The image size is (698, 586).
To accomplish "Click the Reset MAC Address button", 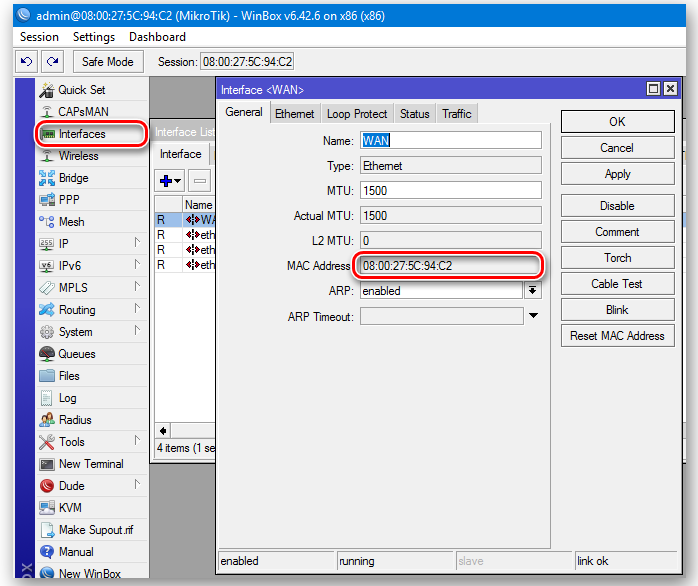I will coord(617,336).
